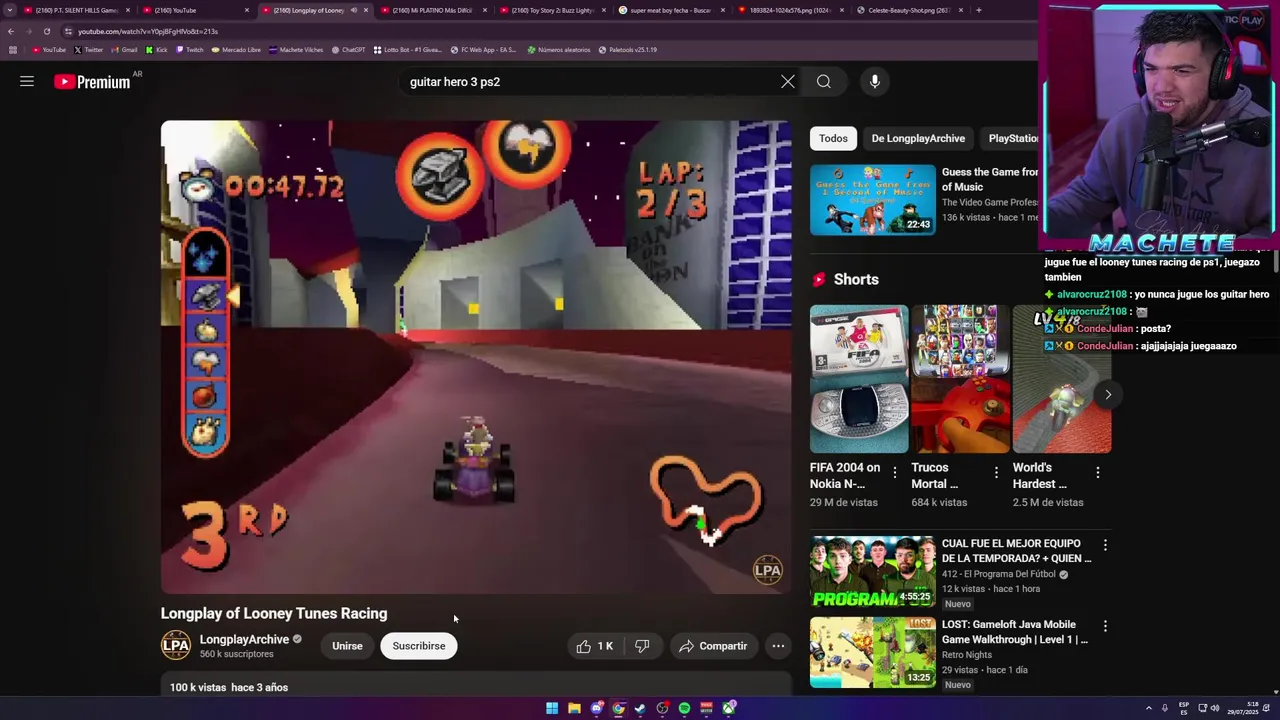Clear the search box with X
The height and width of the screenshot is (720, 1280).
(x=788, y=82)
